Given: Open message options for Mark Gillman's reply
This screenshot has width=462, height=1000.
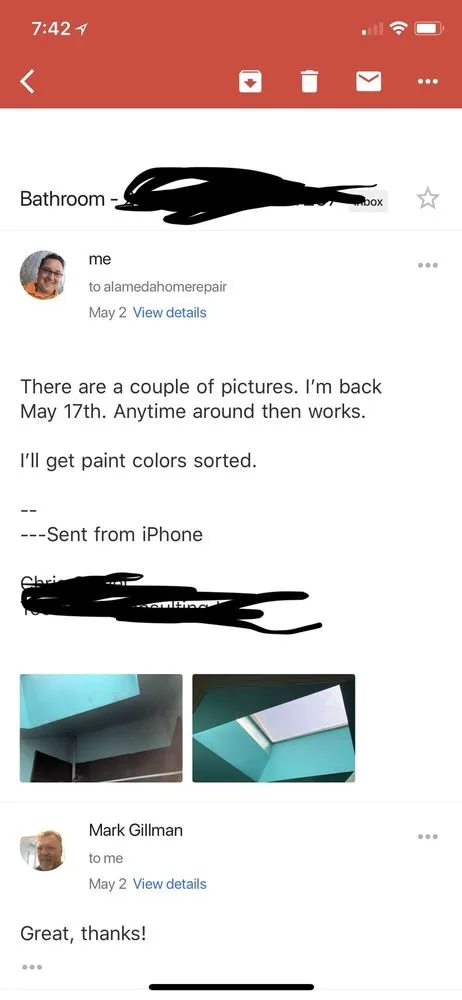Looking at the screenshot, I should coord(428,836).
